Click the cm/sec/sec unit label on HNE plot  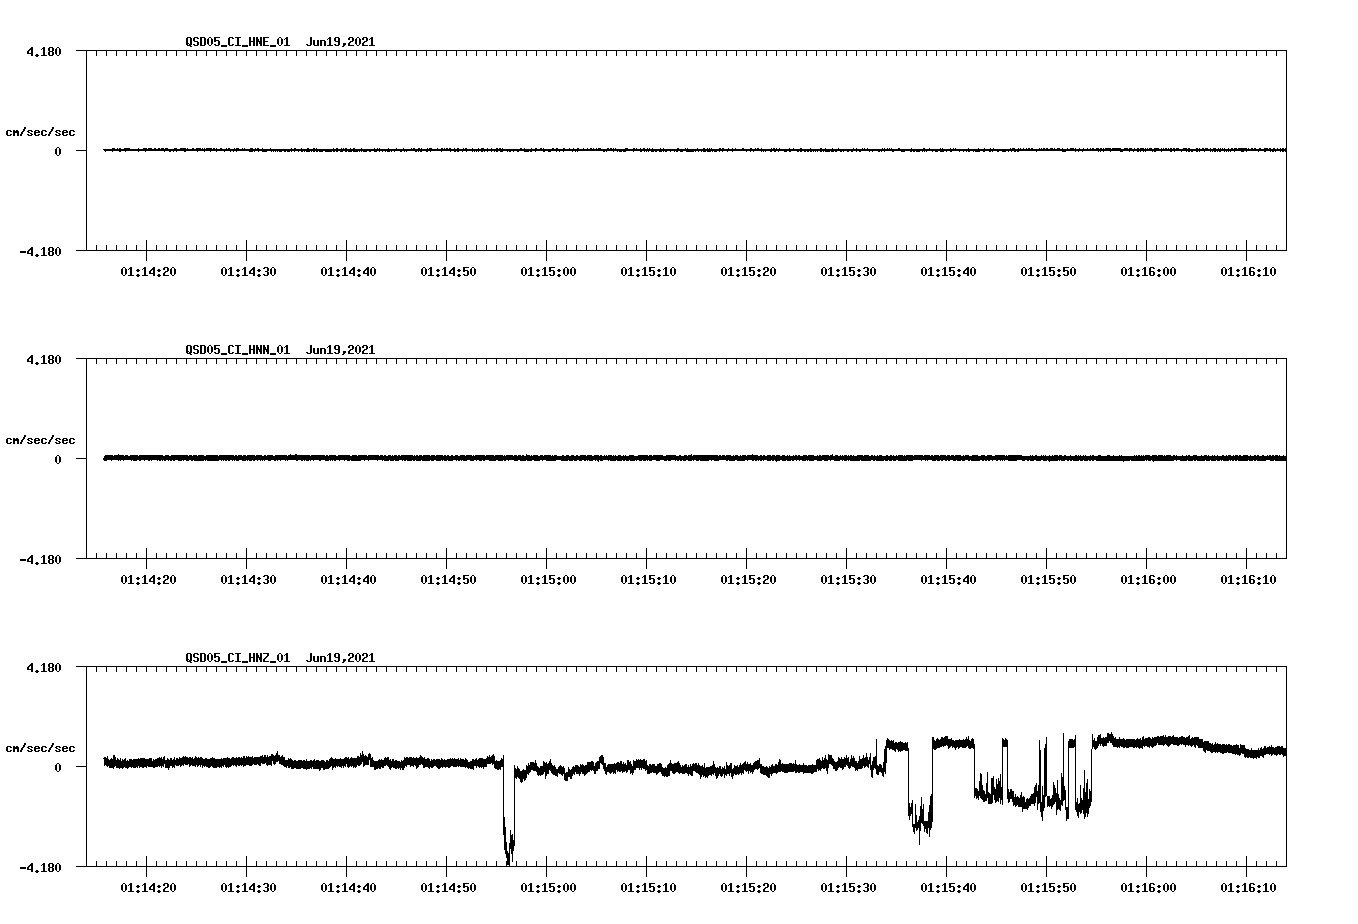pos(40,132)
